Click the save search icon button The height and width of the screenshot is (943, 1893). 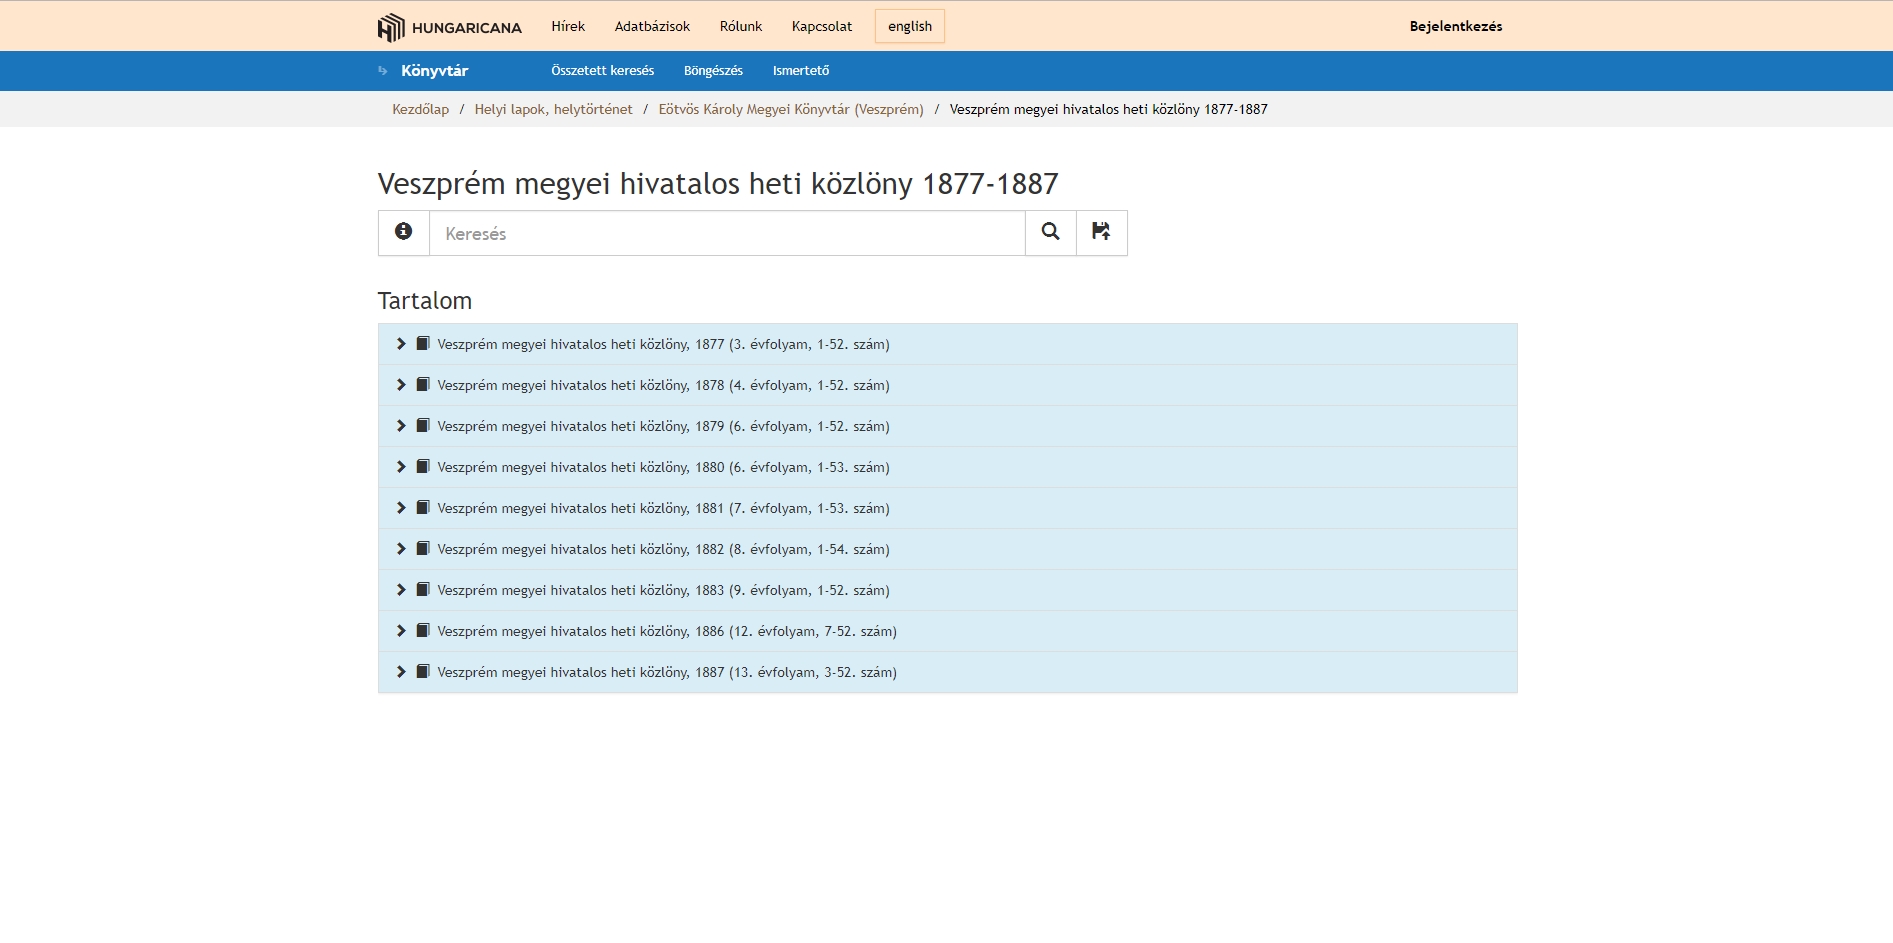click(x=1102, y=232)
